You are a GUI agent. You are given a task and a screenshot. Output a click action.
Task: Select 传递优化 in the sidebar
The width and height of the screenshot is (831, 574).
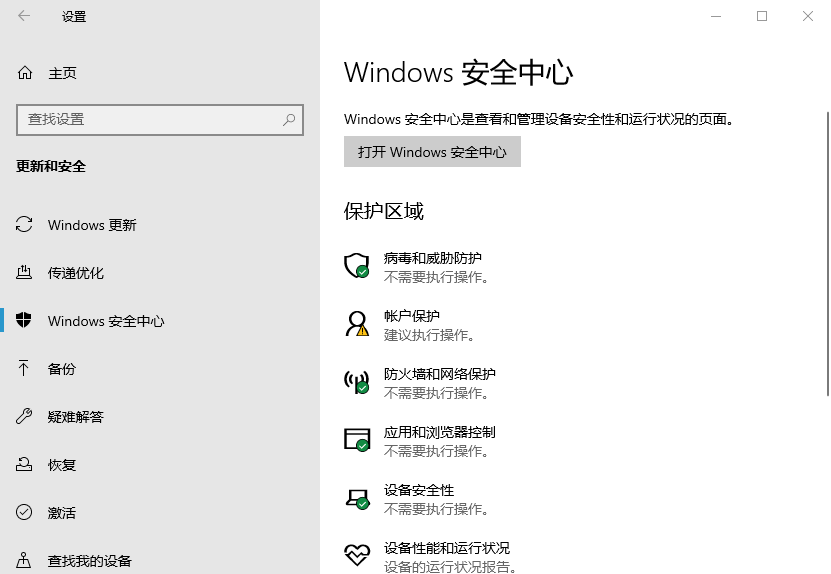click(x=160, y=272)
